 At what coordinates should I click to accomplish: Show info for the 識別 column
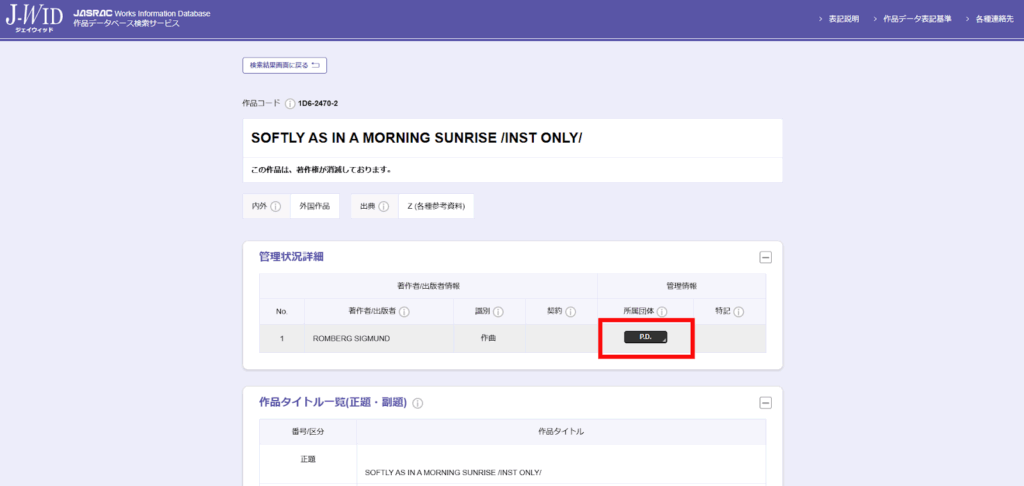pyautogui.click(x=497, y=312)
